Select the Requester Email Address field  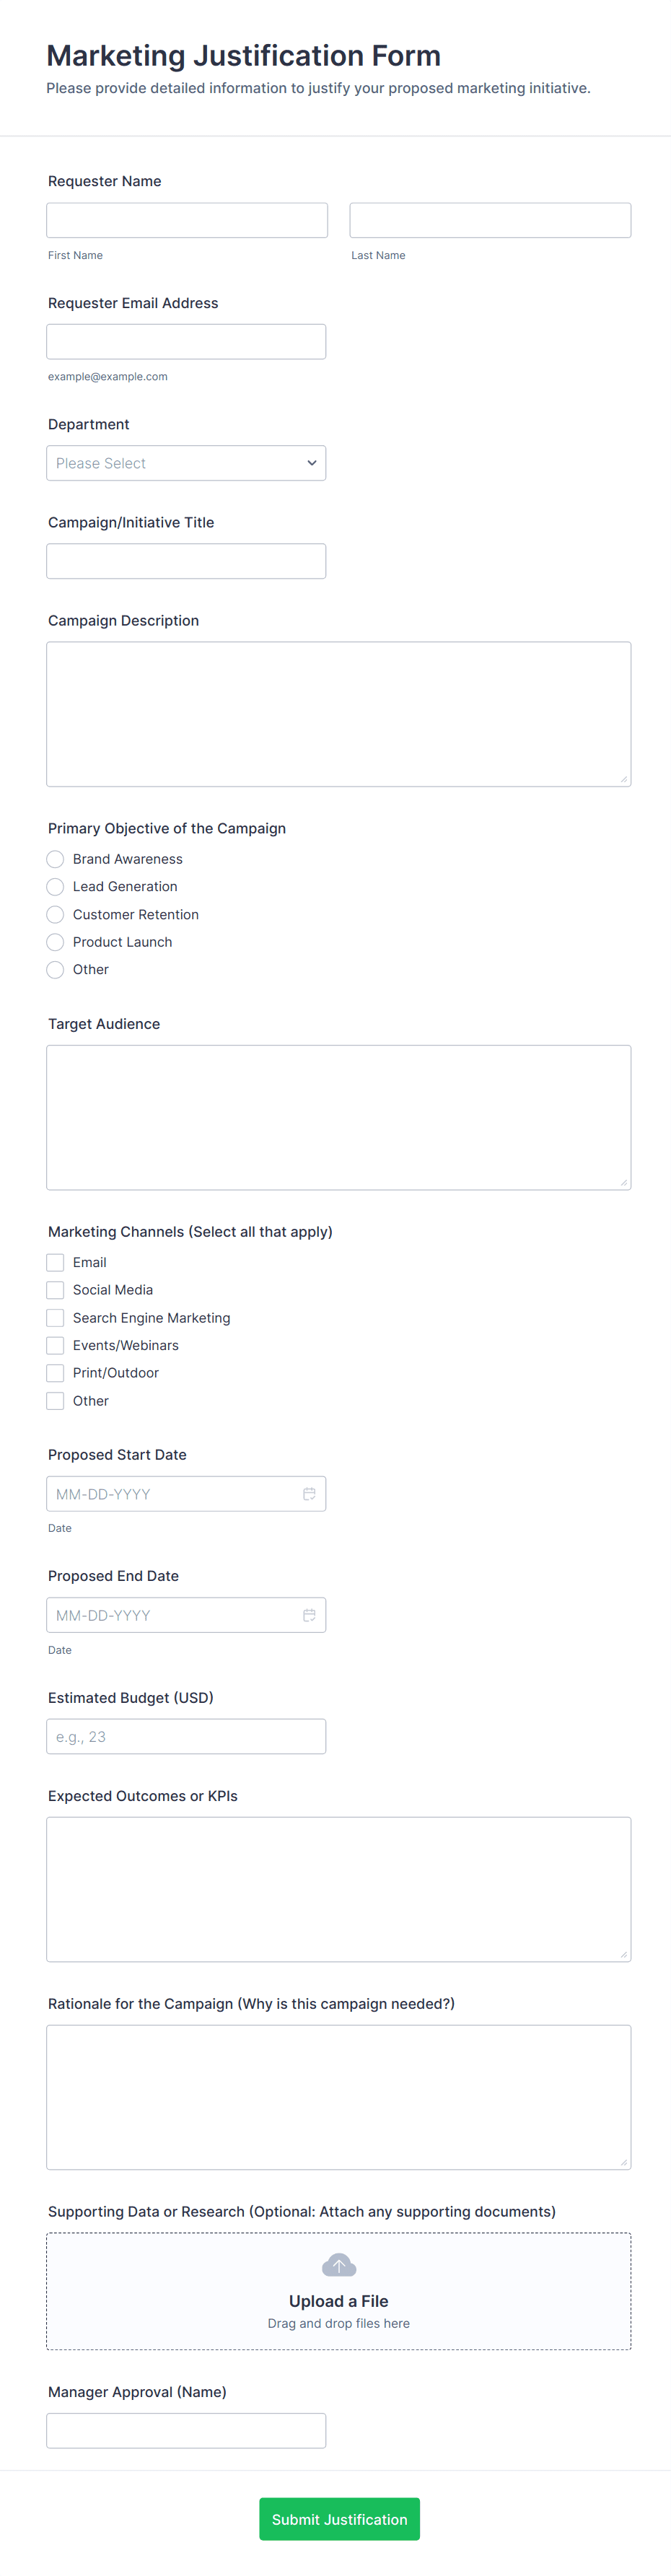[186, 341]
